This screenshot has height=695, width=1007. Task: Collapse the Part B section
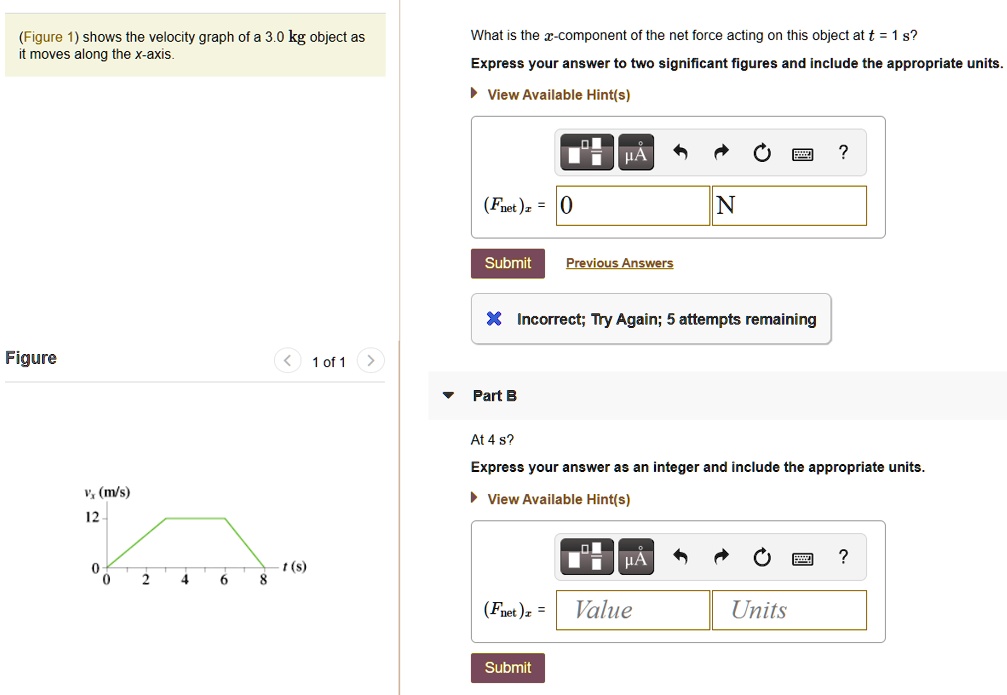click(448, 395)
